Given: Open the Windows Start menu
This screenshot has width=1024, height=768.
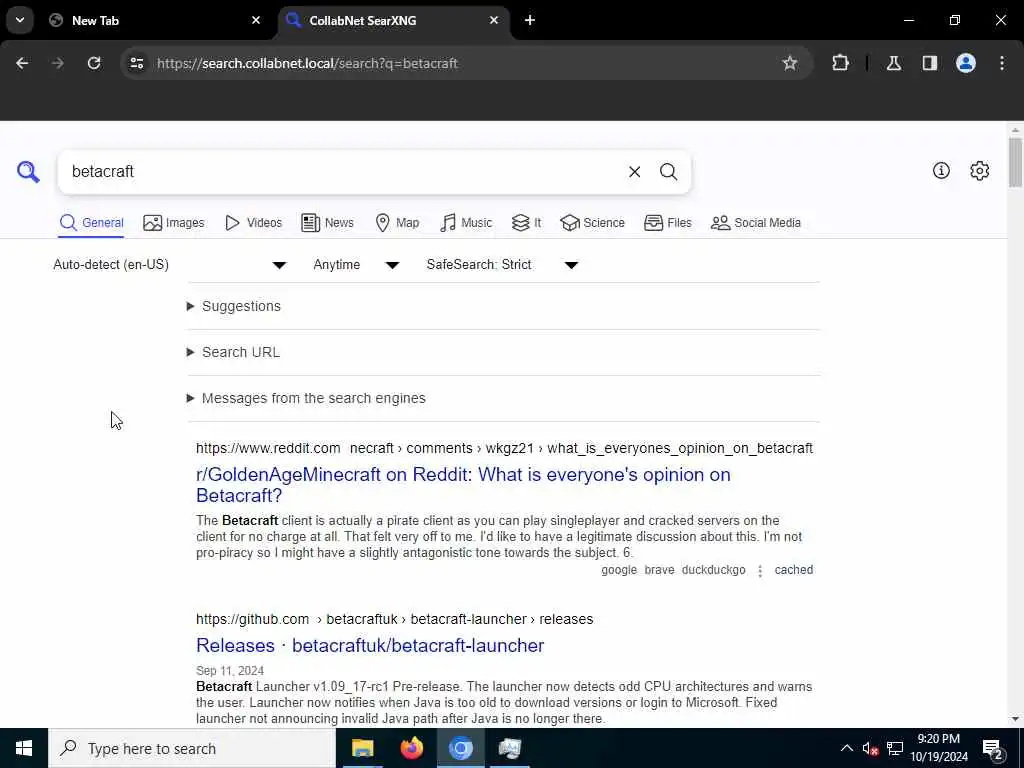Looking at the screenshot, I should 24,748.
